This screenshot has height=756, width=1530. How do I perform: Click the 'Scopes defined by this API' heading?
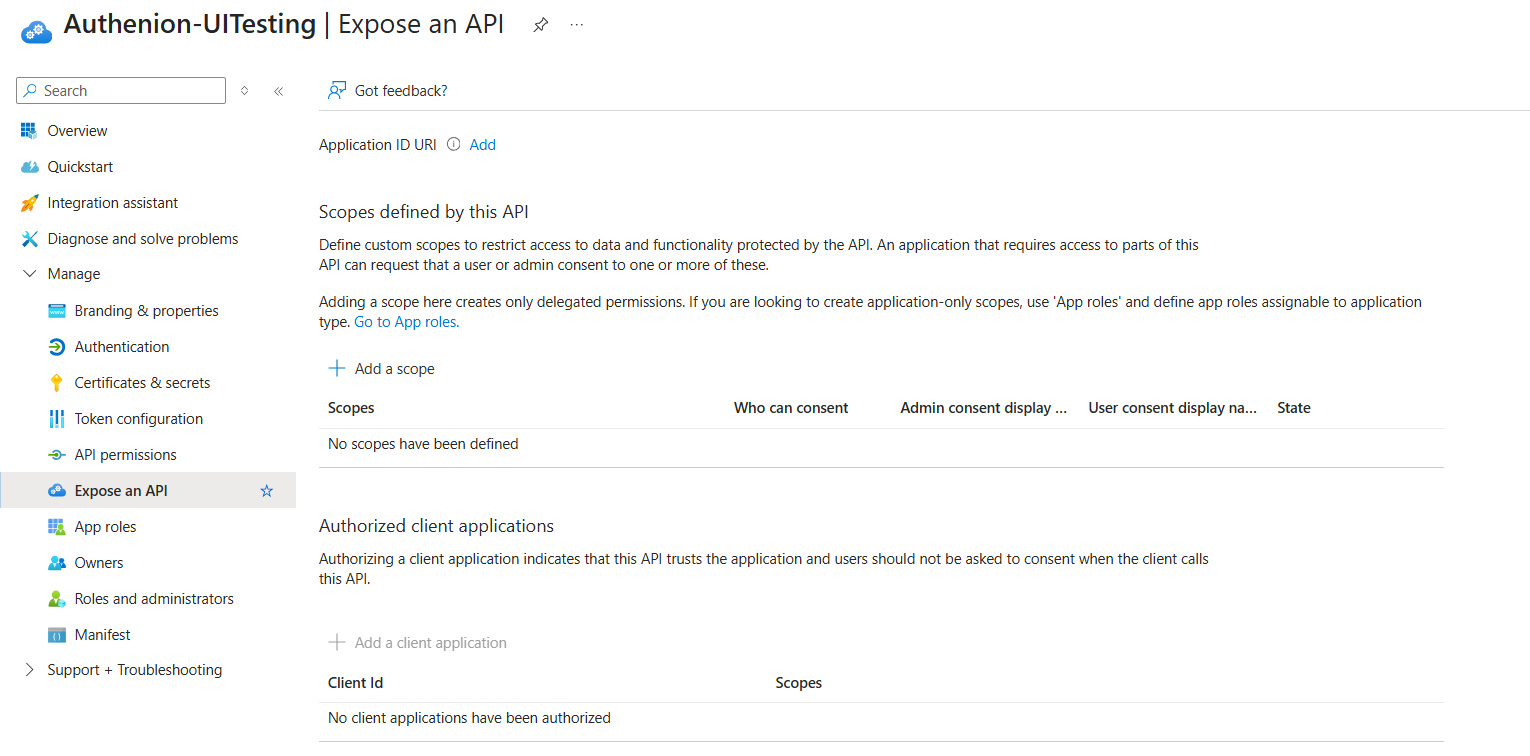point(424,212)
